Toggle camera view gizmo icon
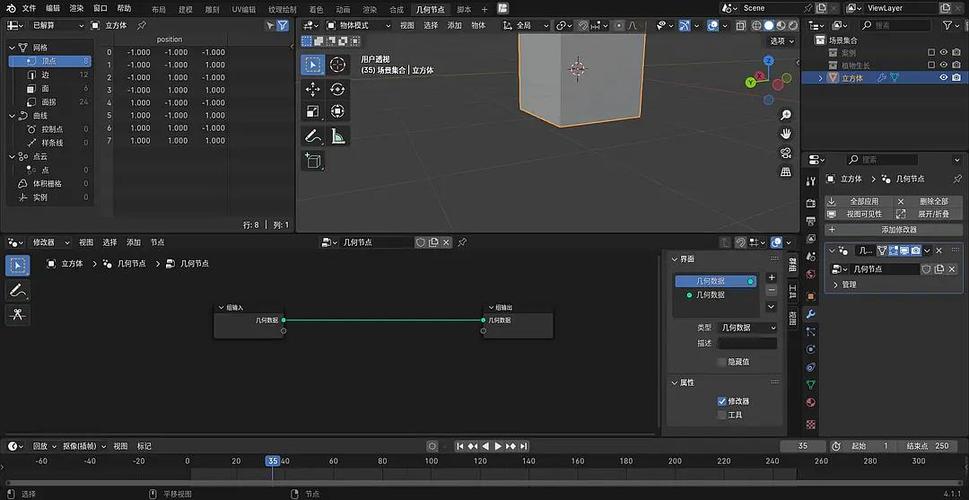This screenshot has width=969, height=500. 786,153
